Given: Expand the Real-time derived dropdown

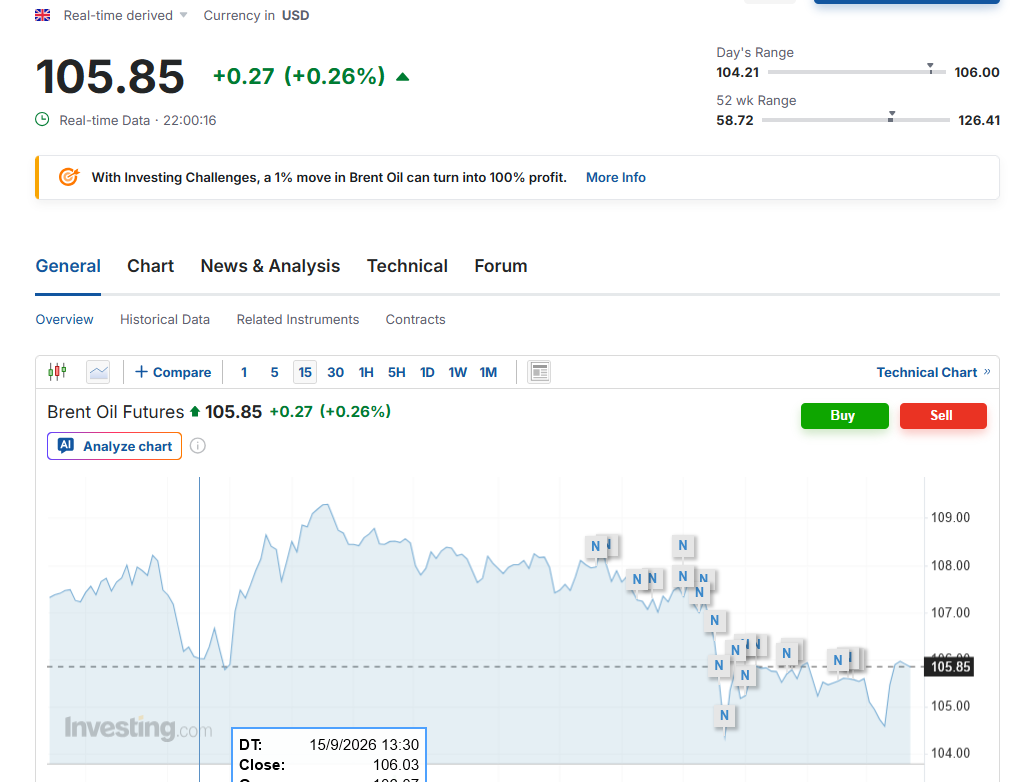Looking at the screenshot, I should click(125, 15).
